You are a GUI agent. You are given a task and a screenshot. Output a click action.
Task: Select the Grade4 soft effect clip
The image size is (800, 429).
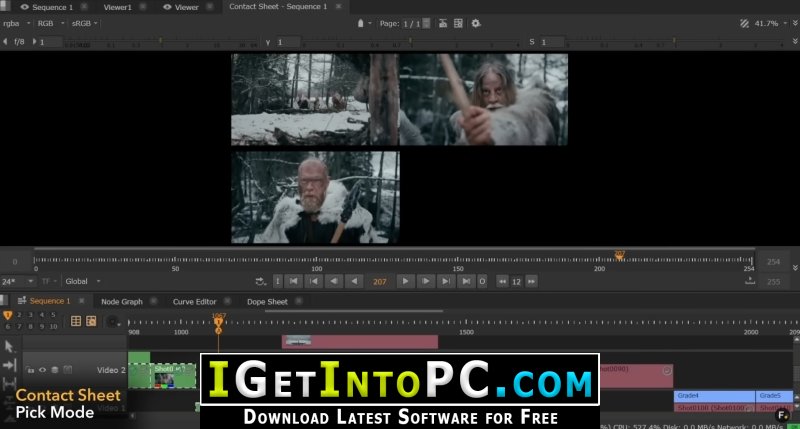coord(714,396)
